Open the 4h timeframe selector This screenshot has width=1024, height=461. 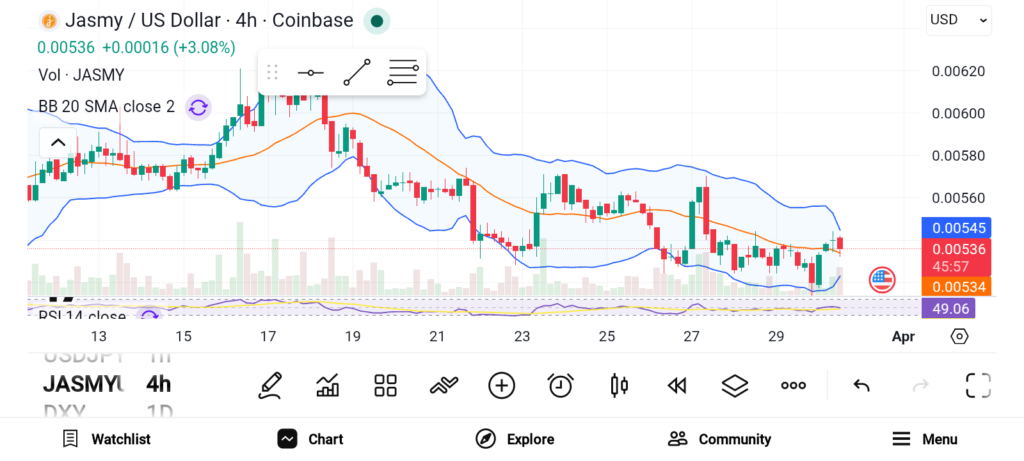(158, 384)
